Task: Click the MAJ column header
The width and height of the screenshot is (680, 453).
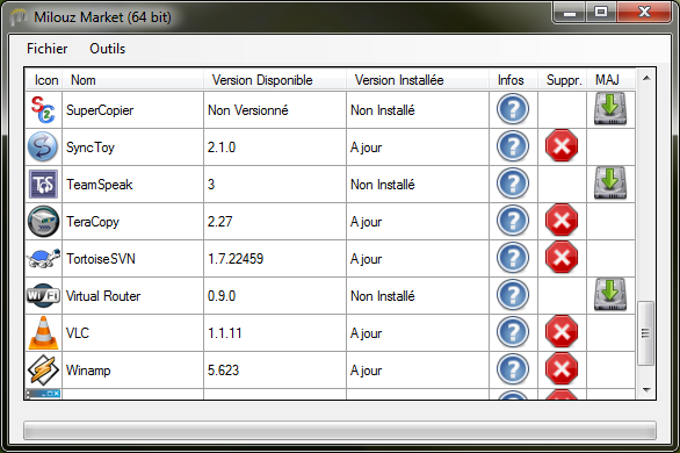Action: (x=611, y=80)
